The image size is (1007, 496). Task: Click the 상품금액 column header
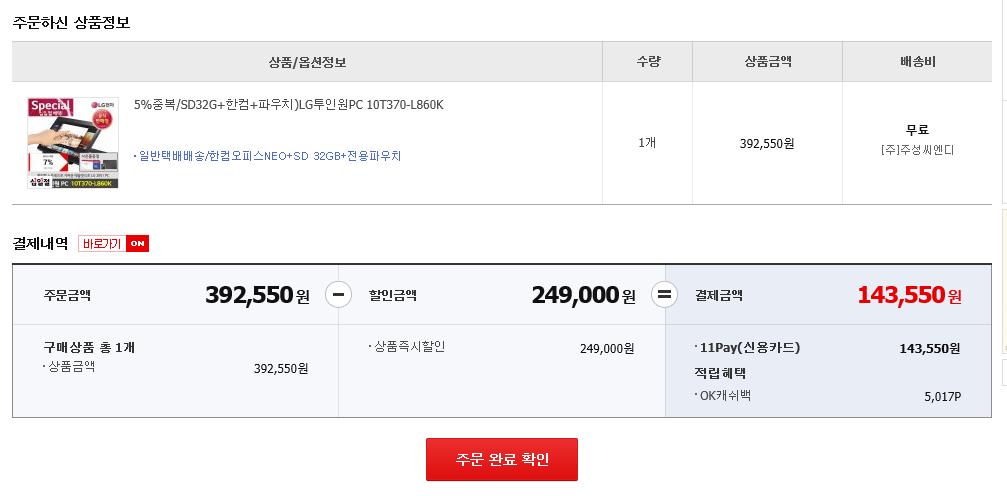(x=767, y=62)
